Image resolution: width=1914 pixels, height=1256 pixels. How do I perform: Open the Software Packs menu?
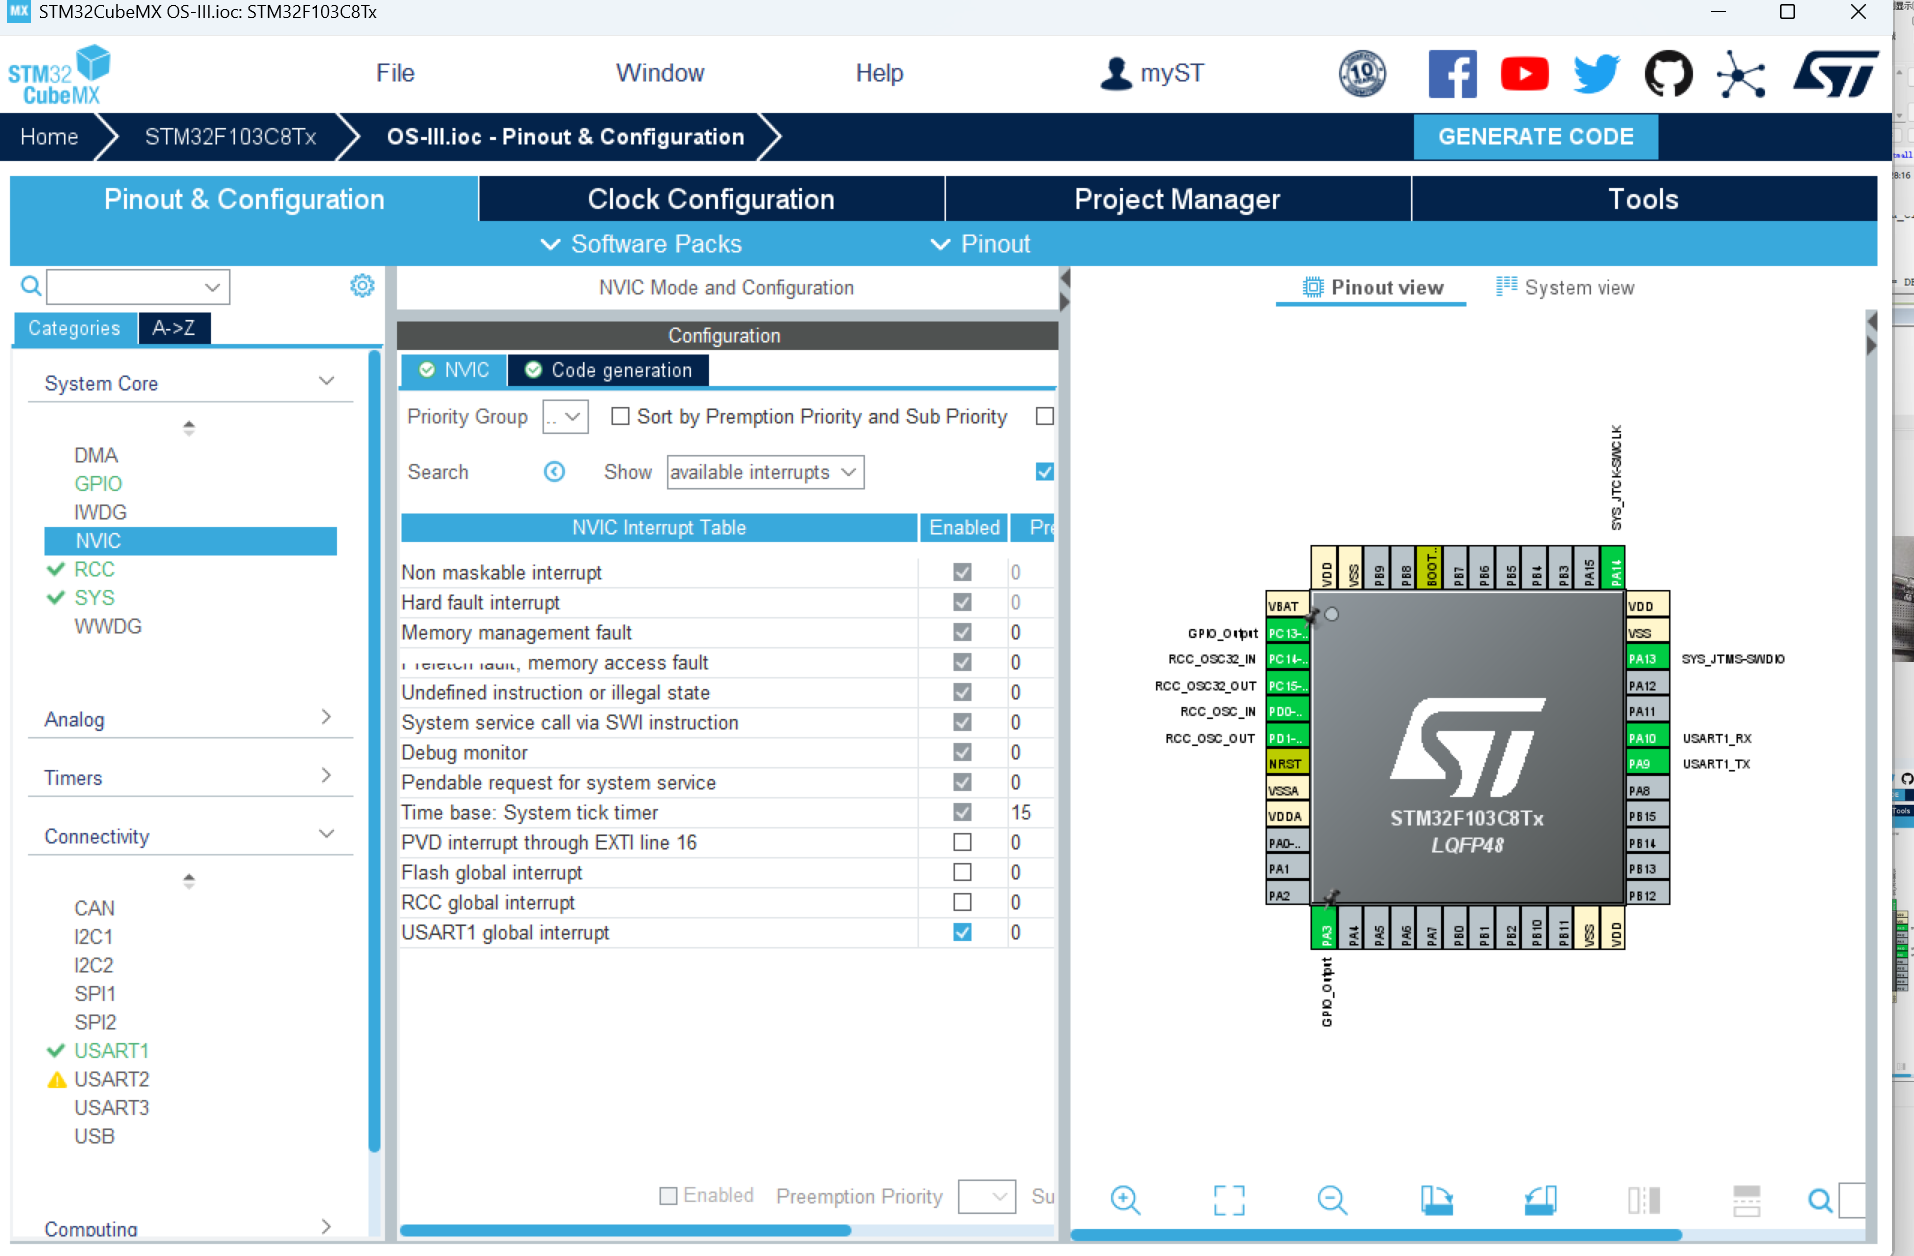click(641, 244)
